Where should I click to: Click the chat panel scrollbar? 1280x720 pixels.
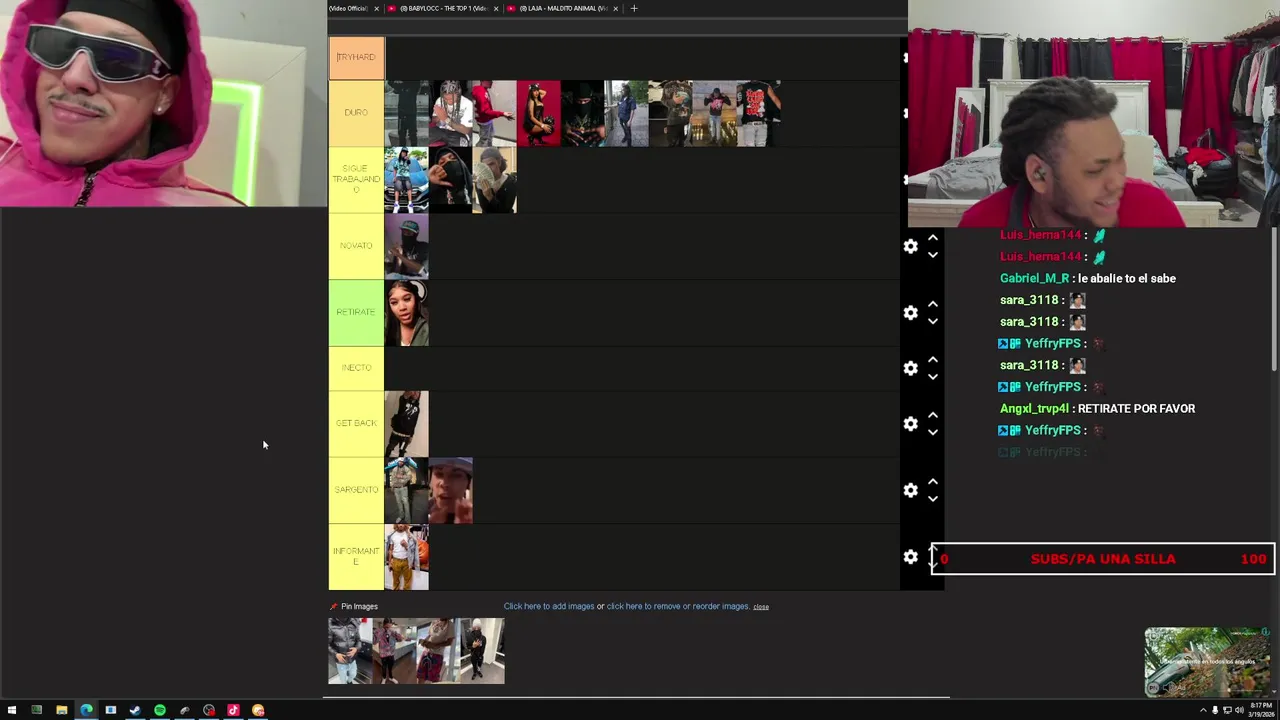(x=1274, y=300)
